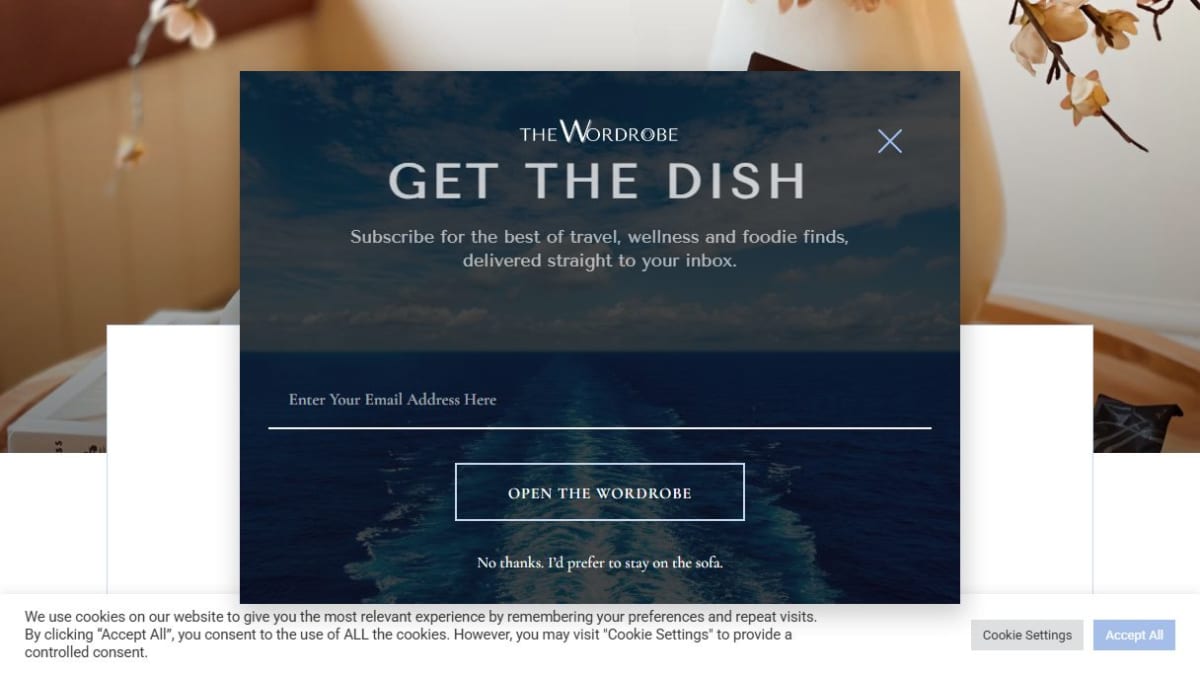This screenshot has width=1200, height=675.
Task: Click The Wordrobe logo in the popup
Action: click(599, 131)
